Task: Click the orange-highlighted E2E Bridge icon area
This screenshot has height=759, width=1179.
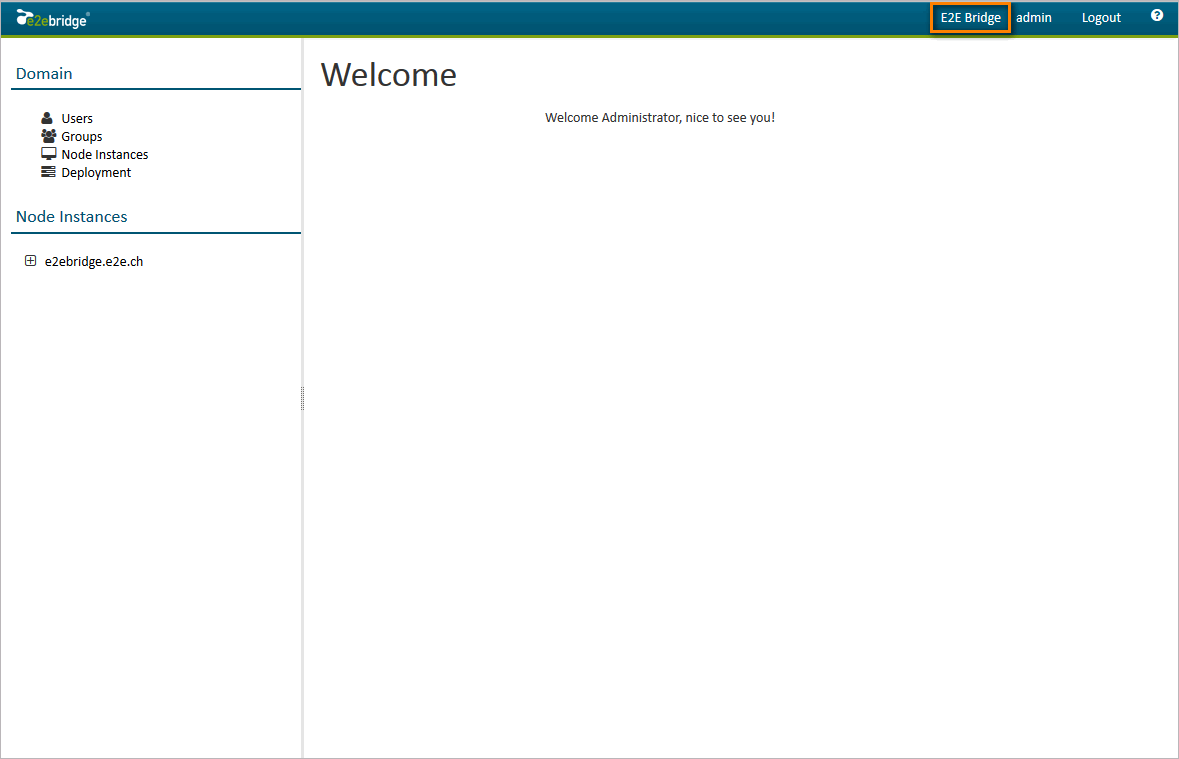Action: [x=969, y=17]
